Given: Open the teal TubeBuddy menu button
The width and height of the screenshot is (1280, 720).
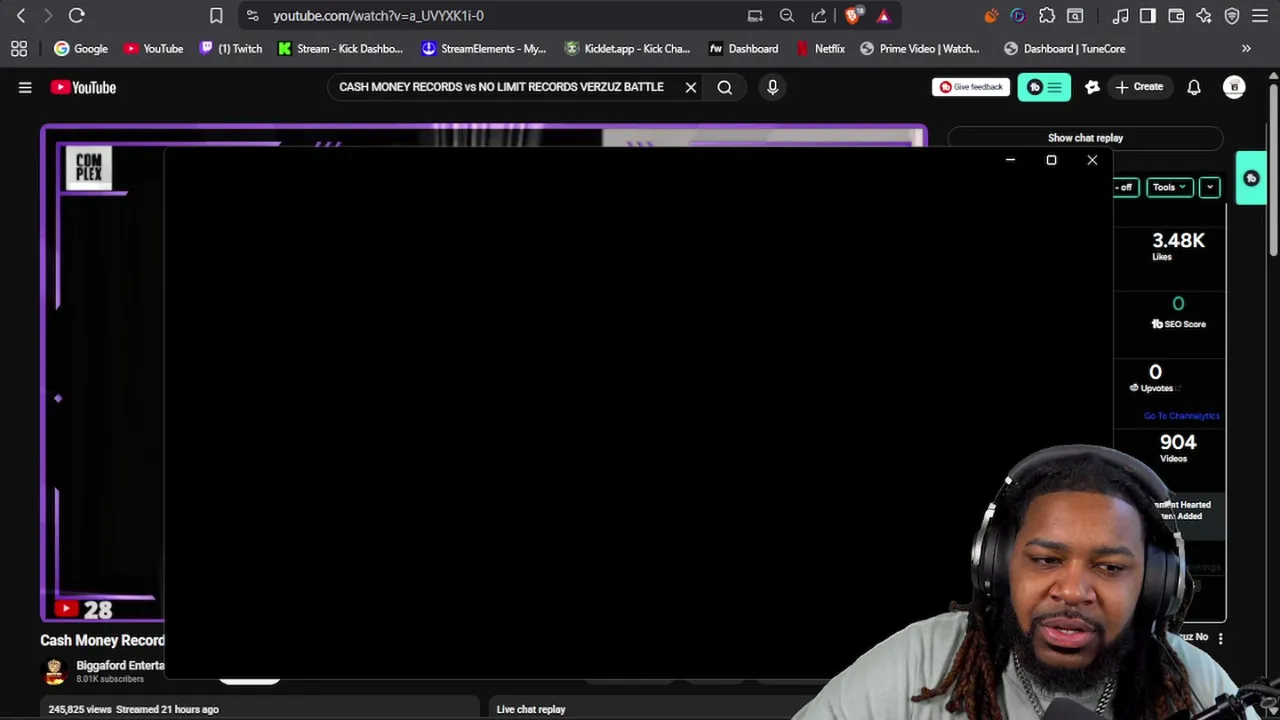Looking at the screenshot, I should click(1044, 87).
